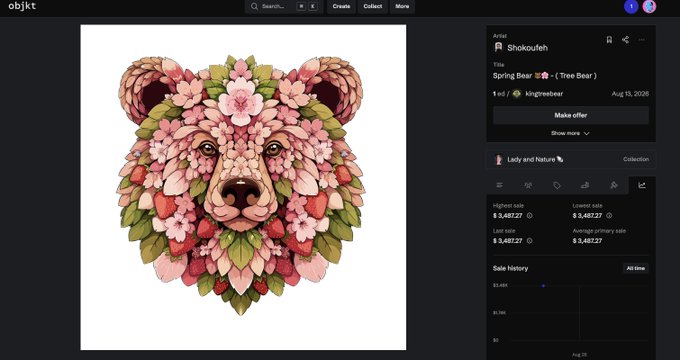Viewport: 680px width, 360px height.
Task: Open the user profile avatar menu
Action: click(649, 7)
